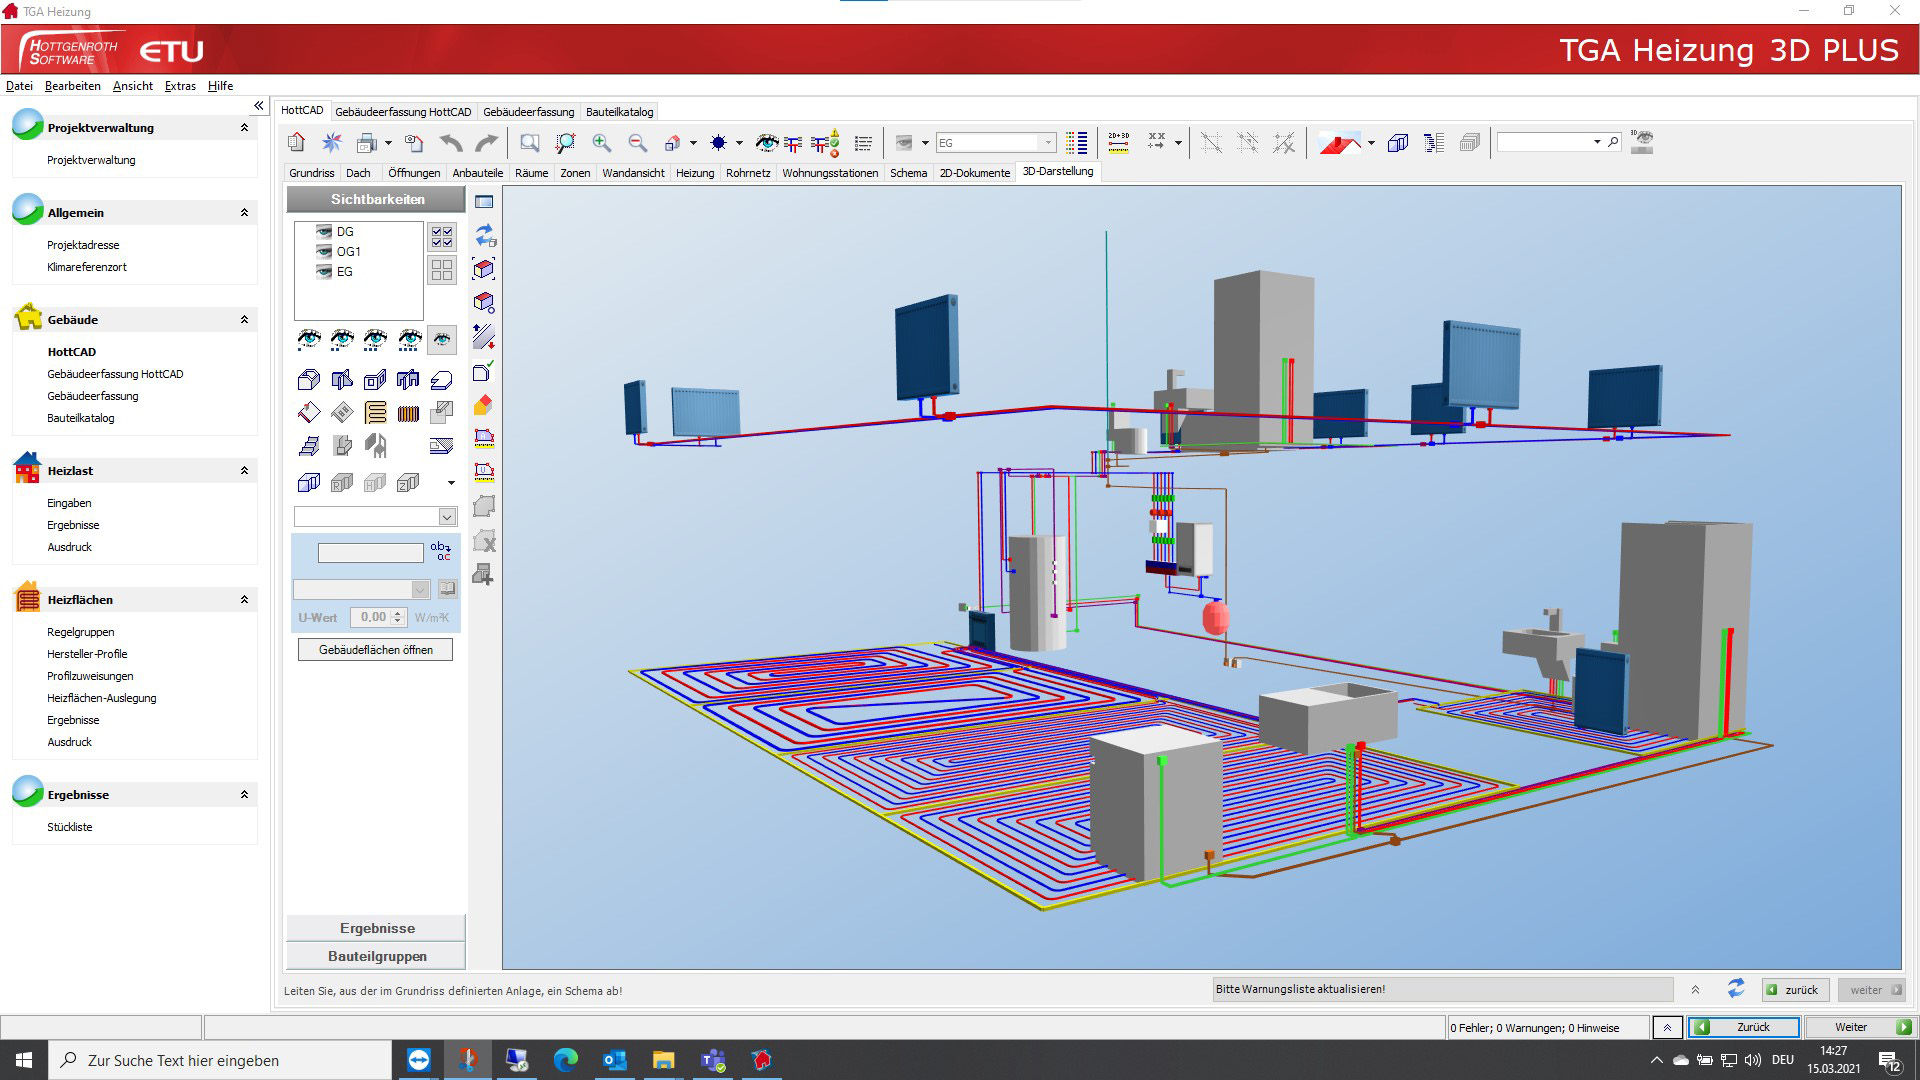Select first eye detail level icon
Screen dimensions: 1920x1080
309,340
